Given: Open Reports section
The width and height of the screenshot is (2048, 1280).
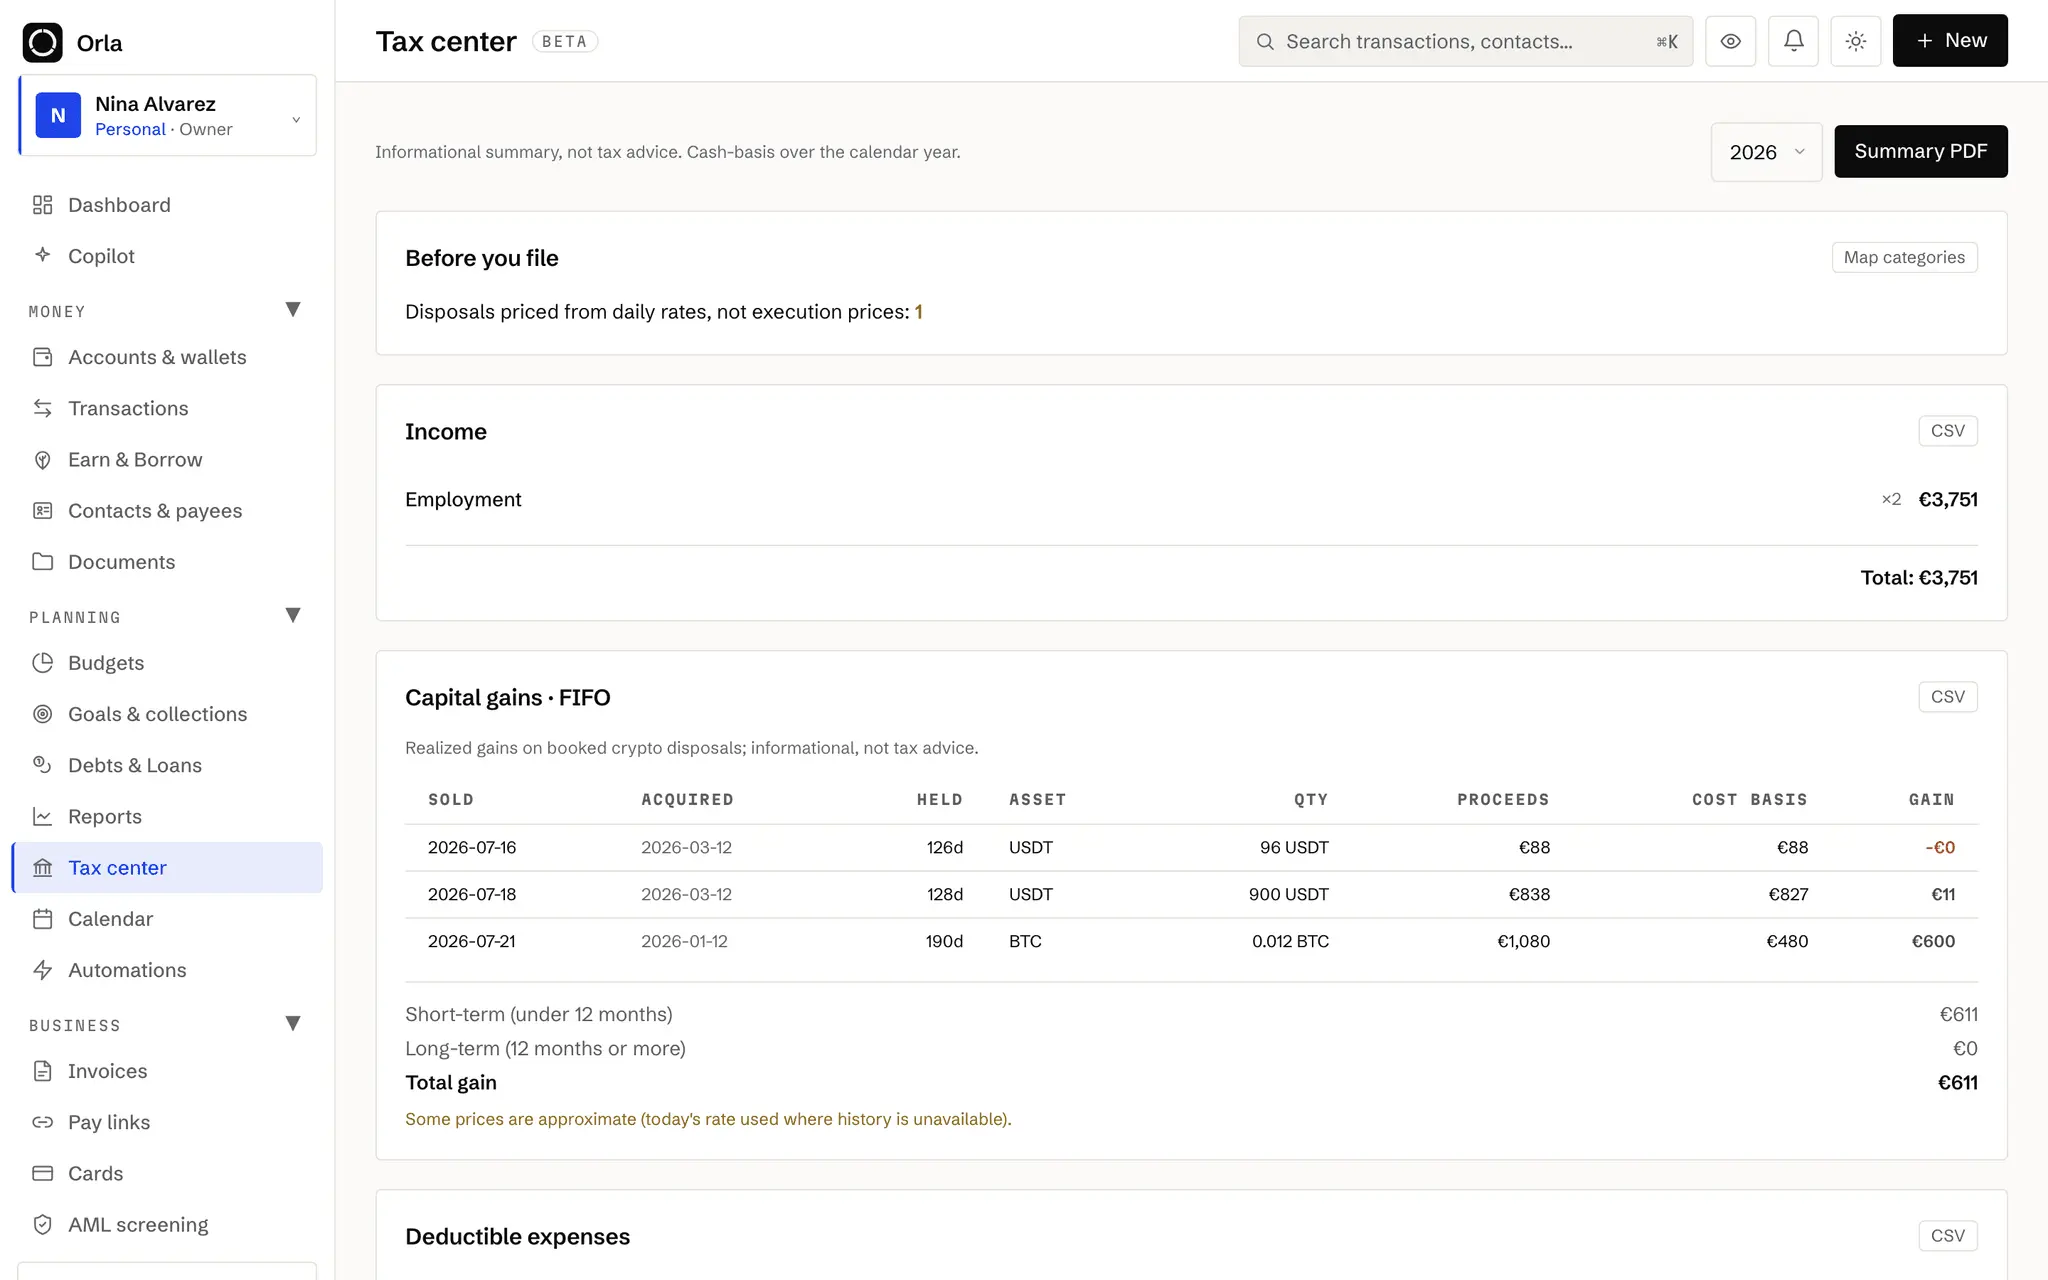Looking at the screenshot, I should point(167,816).
